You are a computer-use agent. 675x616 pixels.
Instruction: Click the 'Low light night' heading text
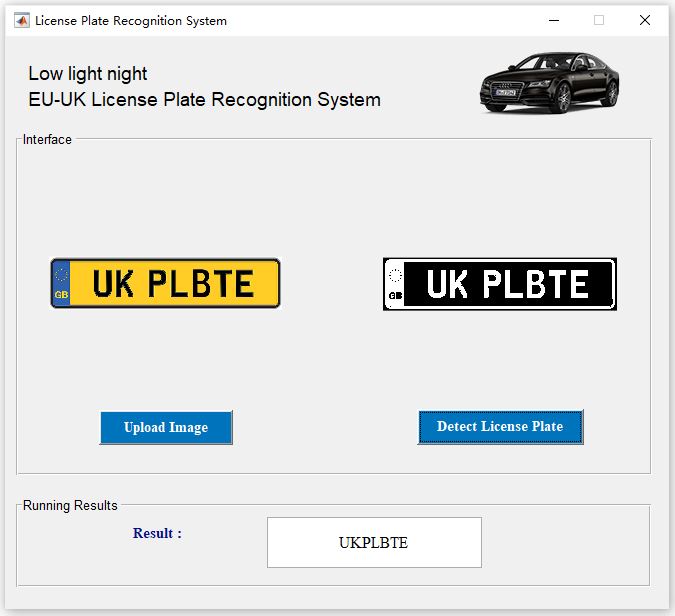coord(88,74)
